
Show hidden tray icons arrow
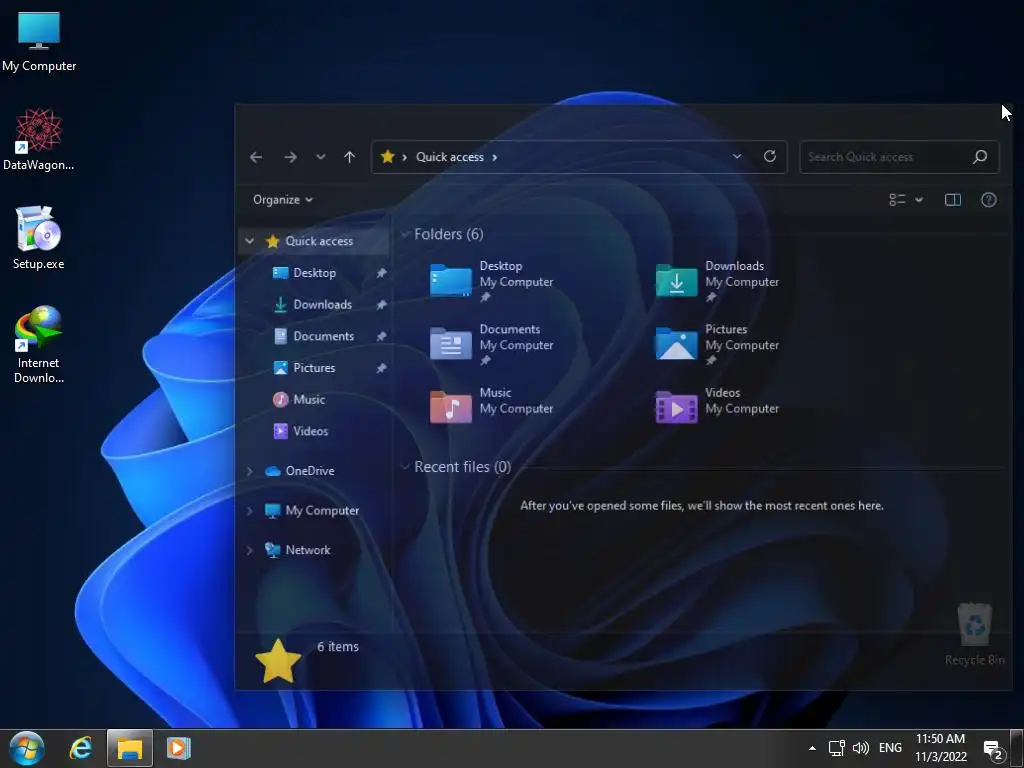(x=812, y=748)
